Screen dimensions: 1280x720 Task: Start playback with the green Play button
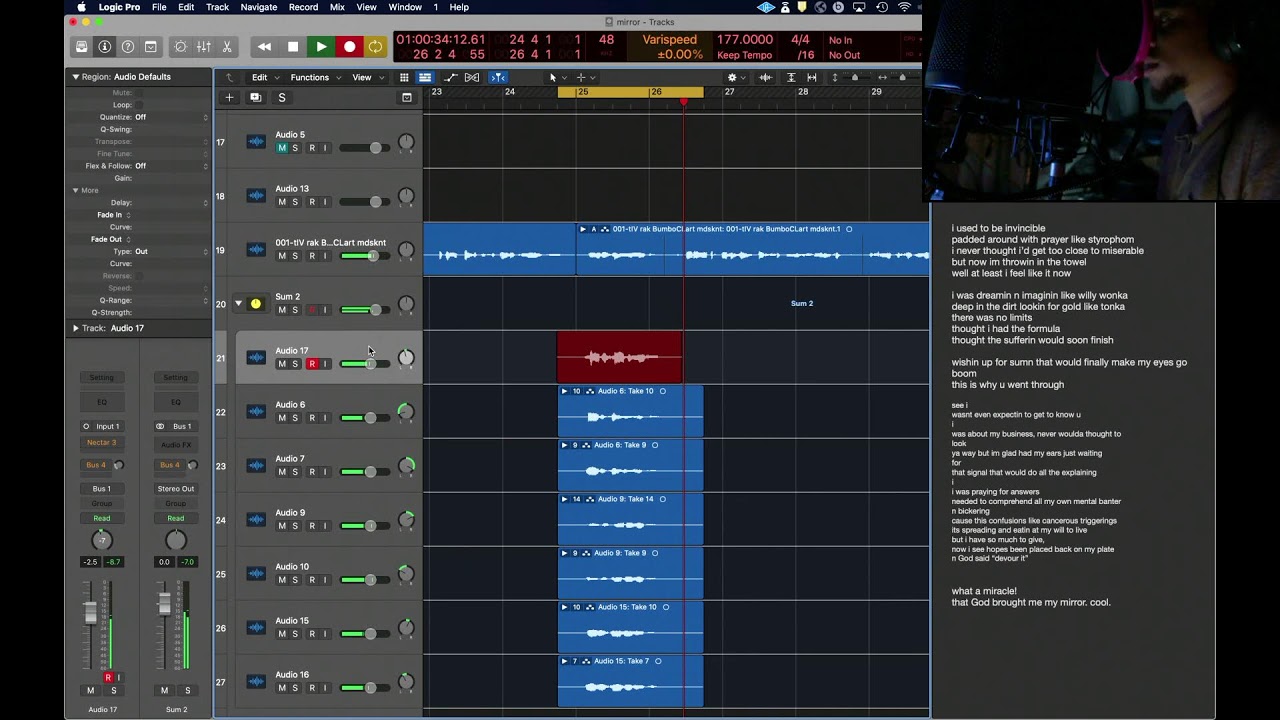click(x=321, y=47)
